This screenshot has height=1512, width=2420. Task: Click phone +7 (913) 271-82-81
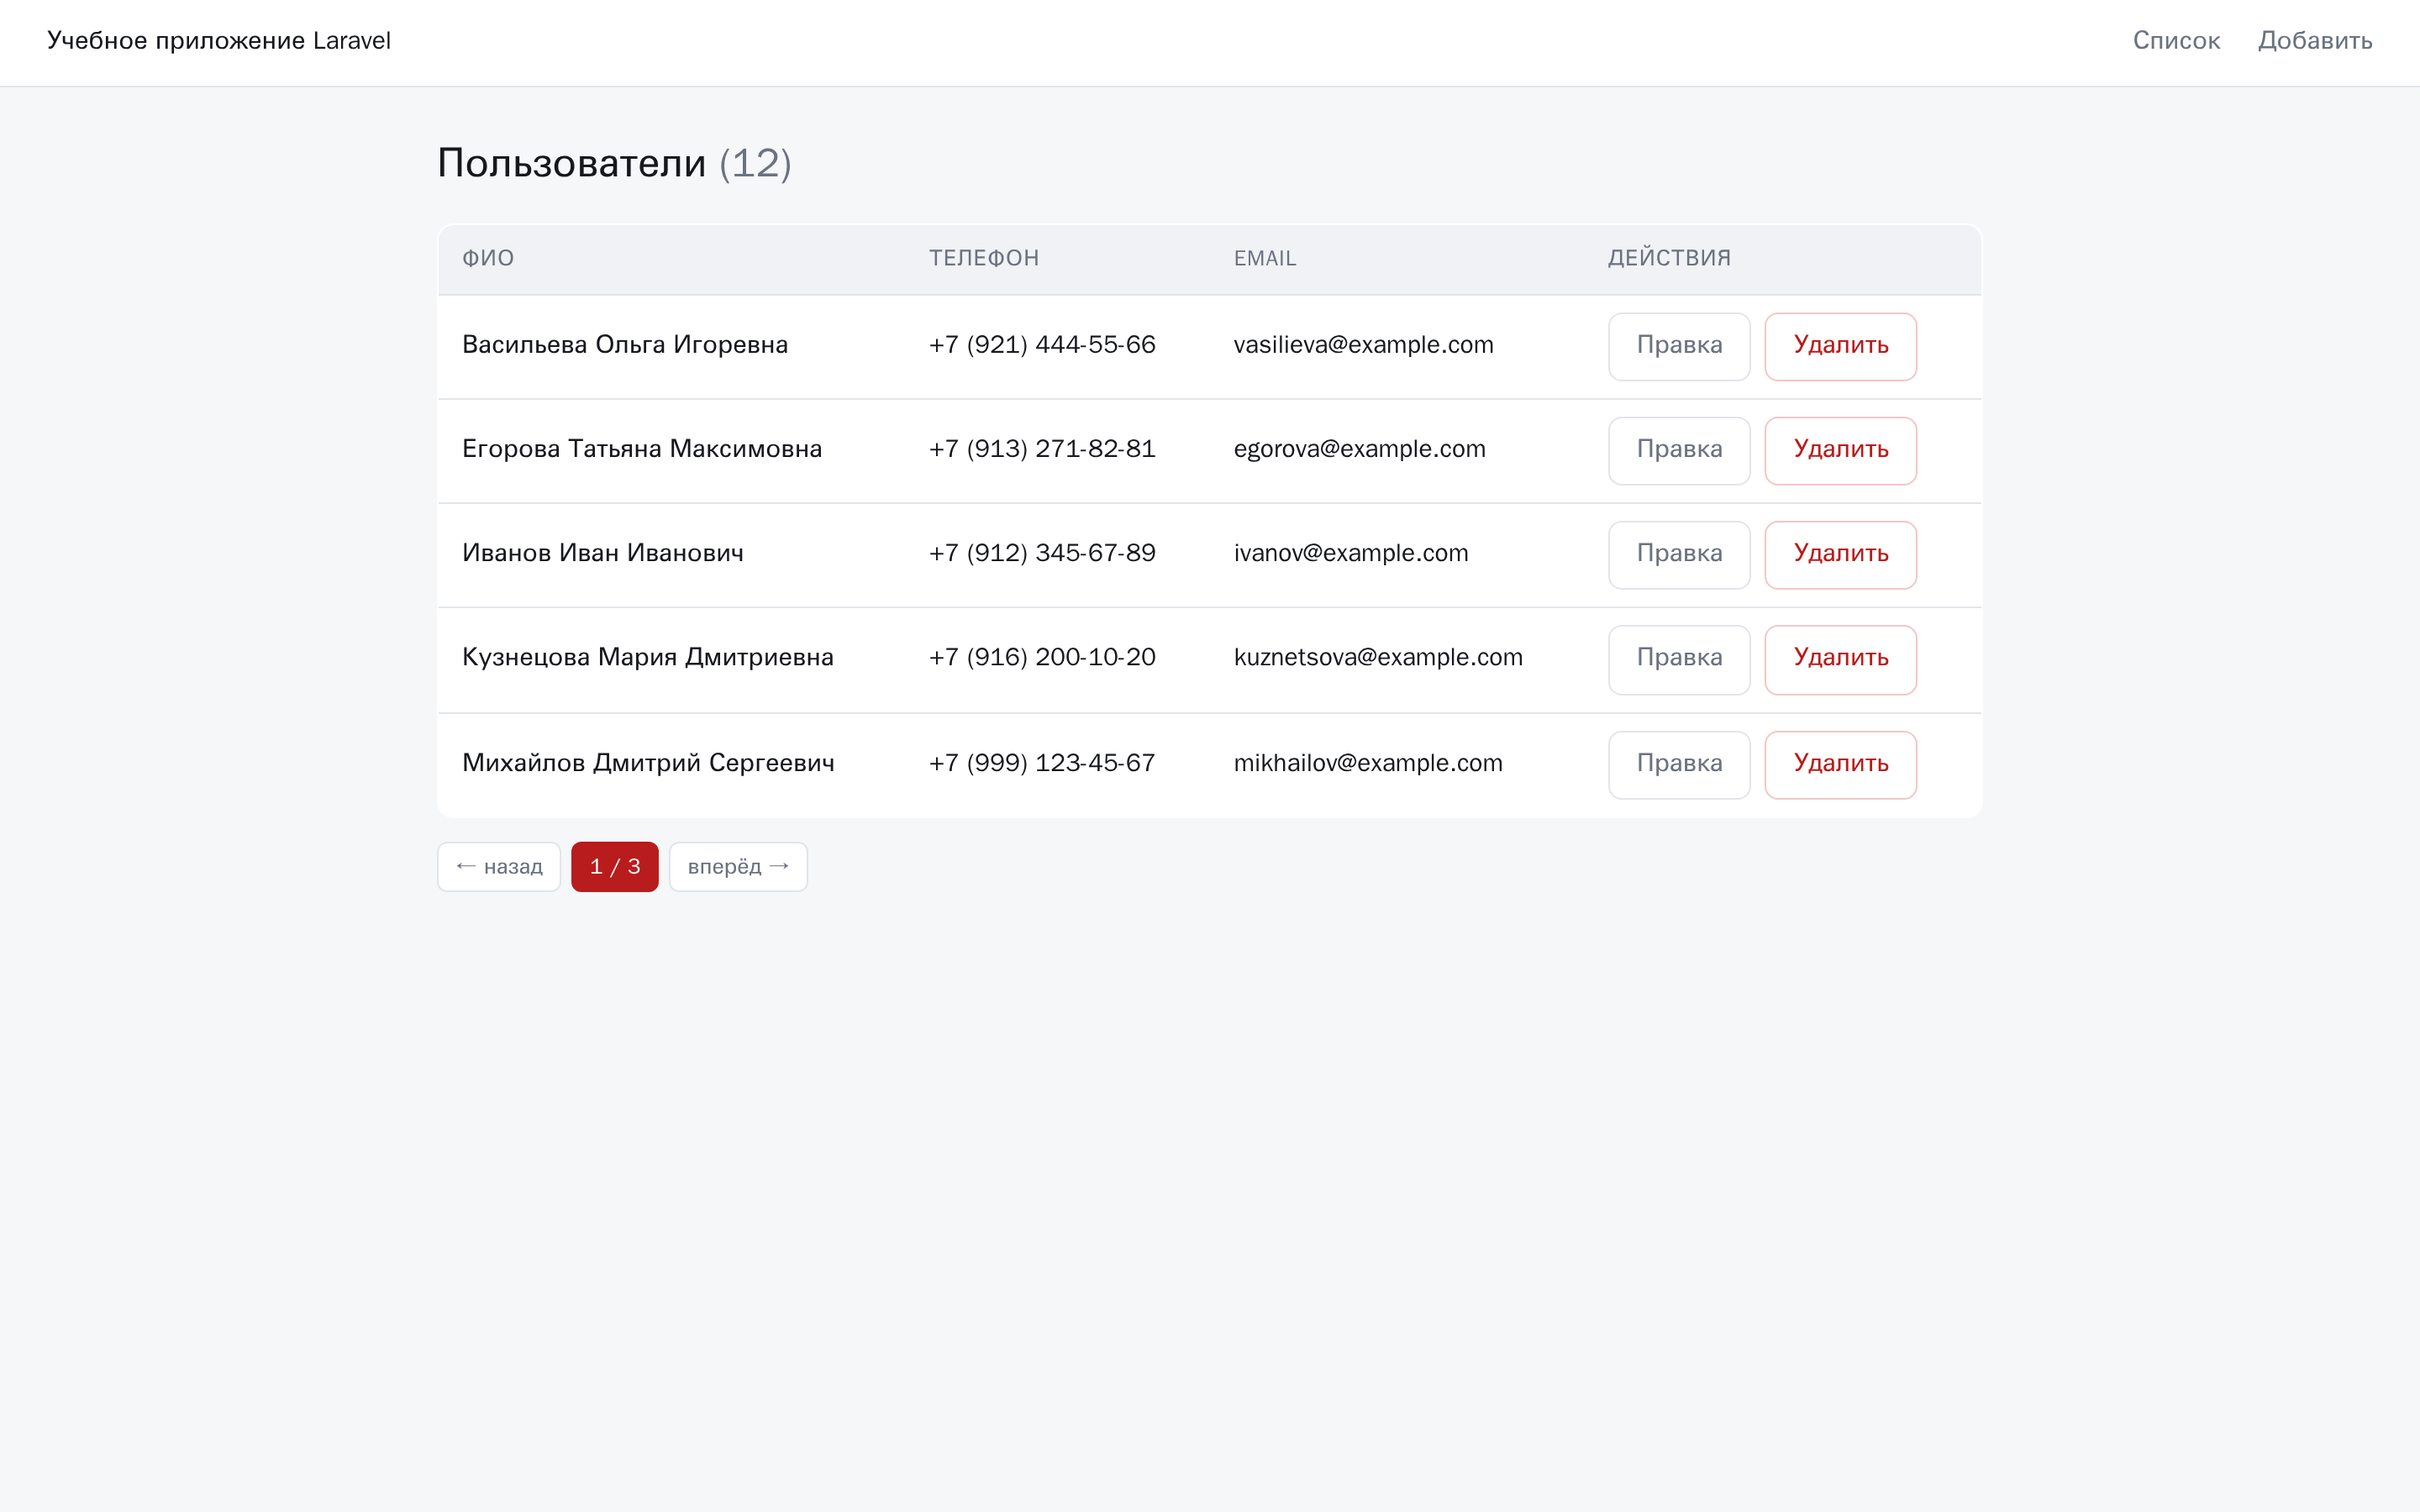pos(1042,449)
